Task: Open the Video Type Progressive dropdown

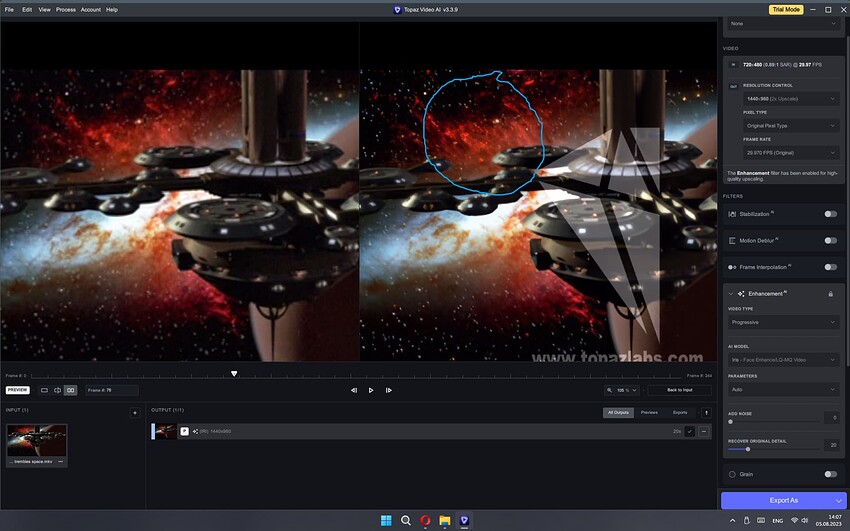Action: tap(783, 322)
